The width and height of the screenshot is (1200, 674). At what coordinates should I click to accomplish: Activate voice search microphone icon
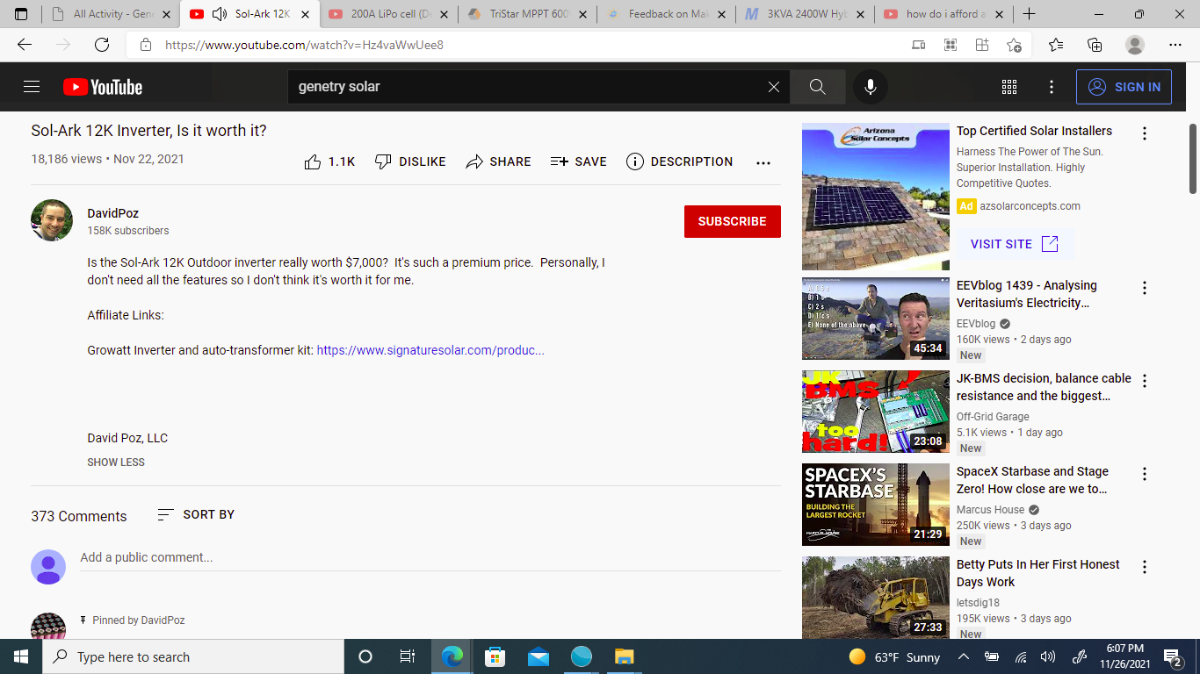pyautogui.click(x=870, y=87)
